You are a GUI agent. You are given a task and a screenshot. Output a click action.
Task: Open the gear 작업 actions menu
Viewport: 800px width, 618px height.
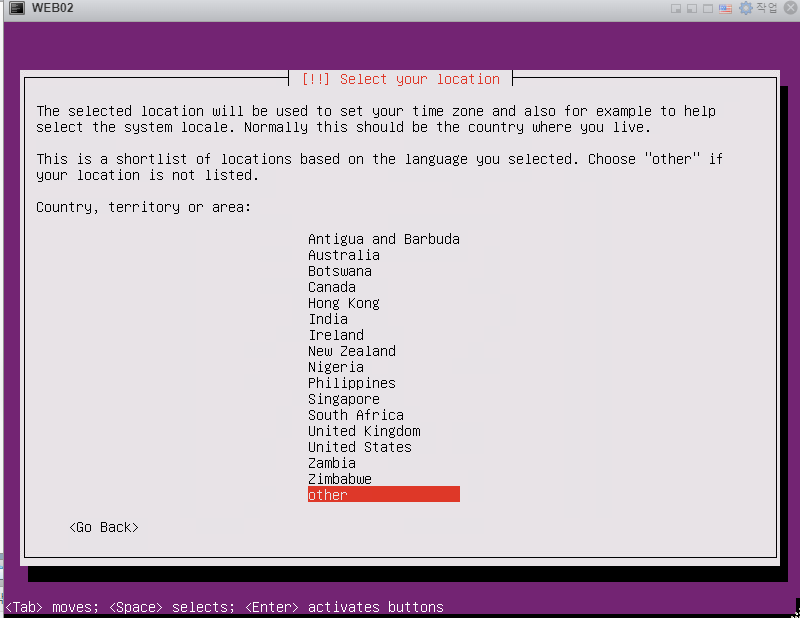click(758, 8)
